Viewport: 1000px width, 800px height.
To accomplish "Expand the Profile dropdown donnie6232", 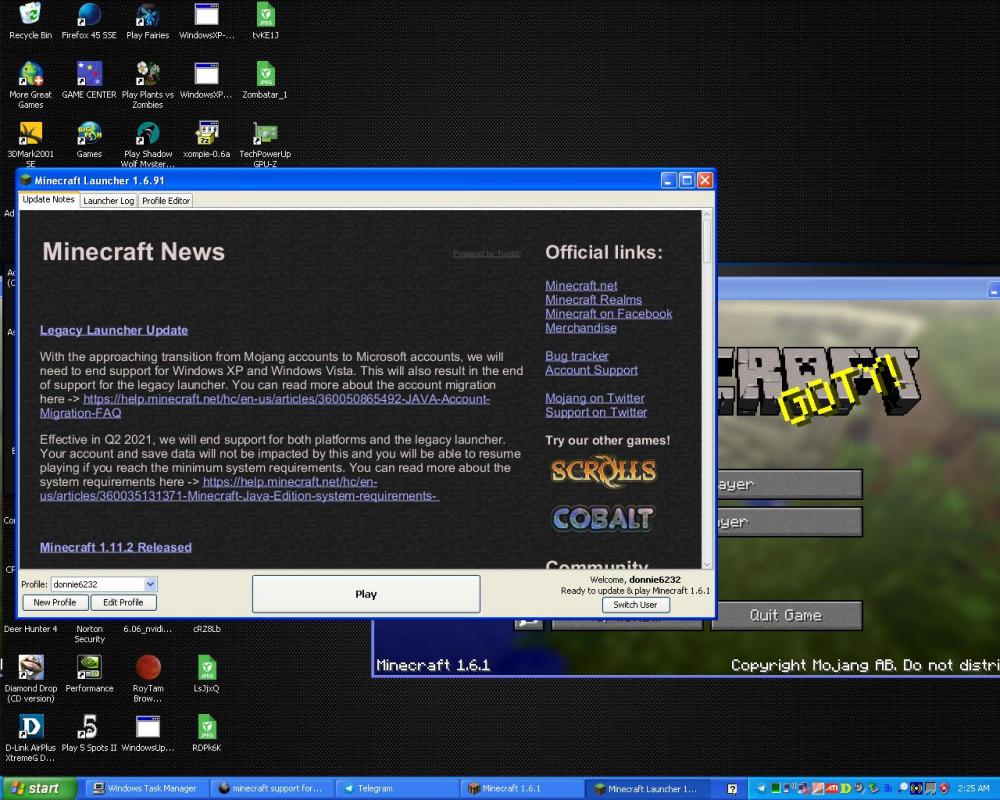I will [x=150, y=584].
